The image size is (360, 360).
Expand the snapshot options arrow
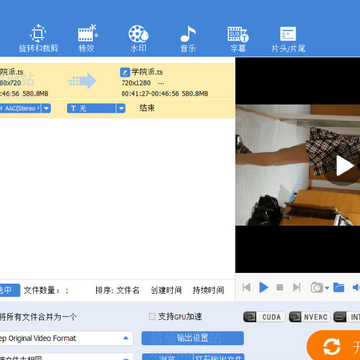click(x=327, y=288)
